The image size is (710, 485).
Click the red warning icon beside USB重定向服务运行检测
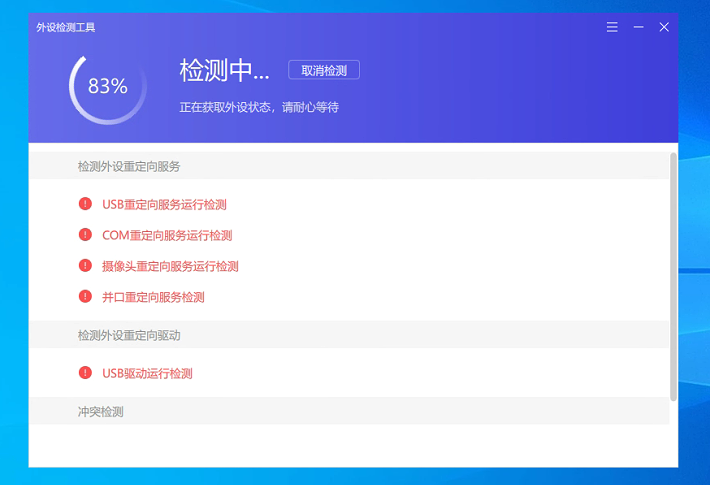tap(85, 204)
